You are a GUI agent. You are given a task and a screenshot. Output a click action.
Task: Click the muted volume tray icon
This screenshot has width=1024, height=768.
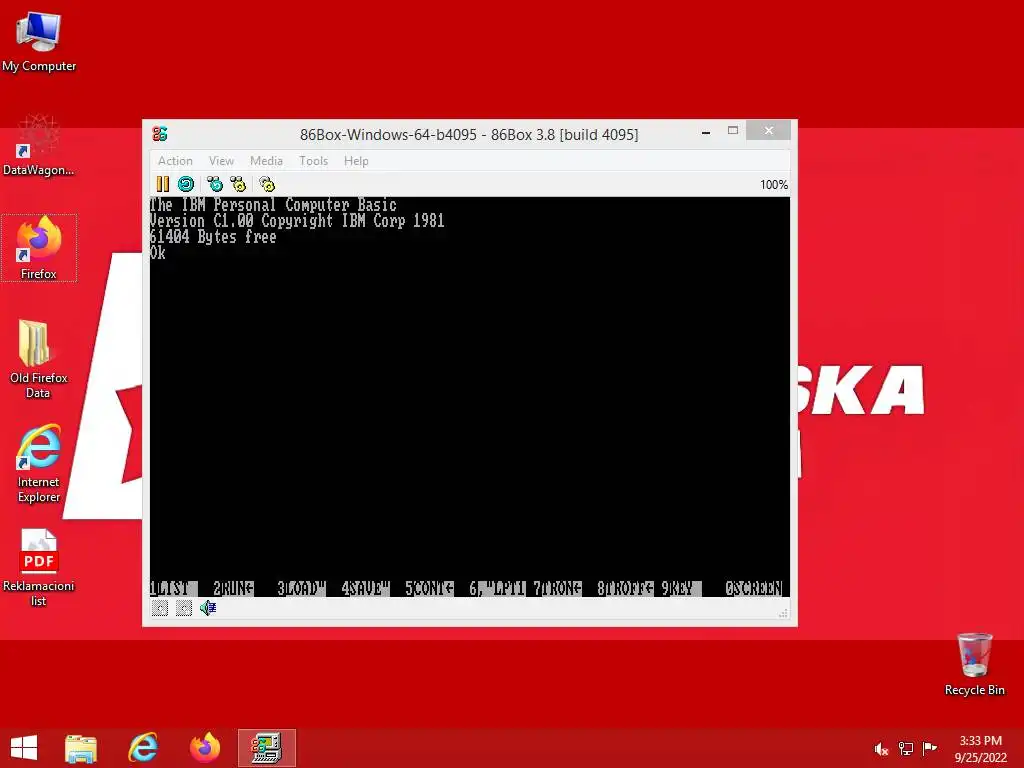point(882,749)
